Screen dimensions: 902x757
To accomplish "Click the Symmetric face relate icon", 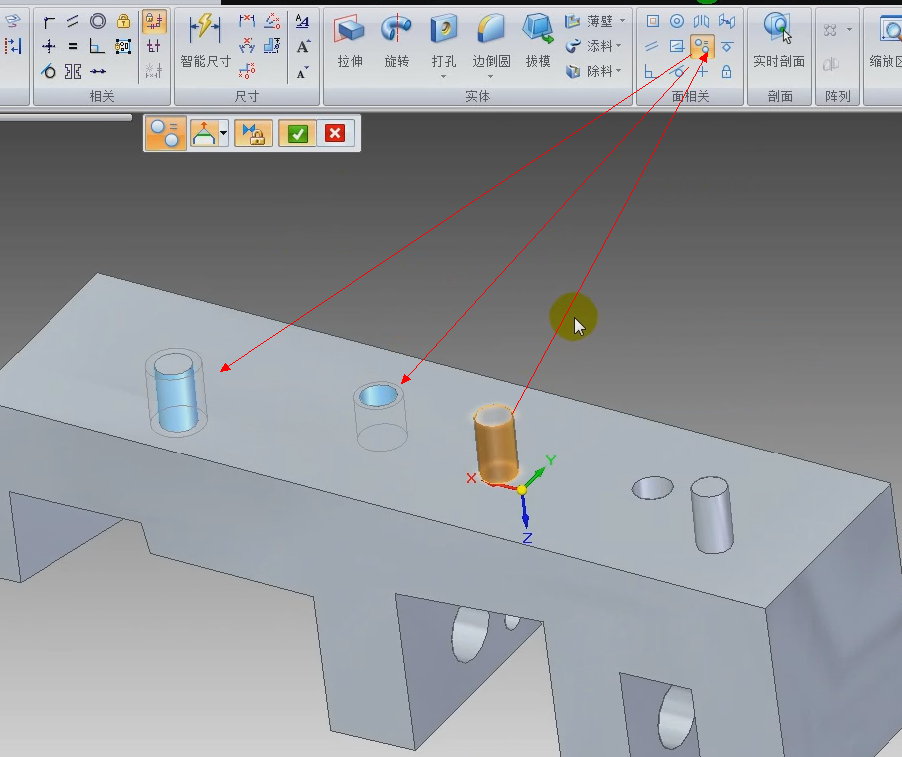I will point(701,21).
